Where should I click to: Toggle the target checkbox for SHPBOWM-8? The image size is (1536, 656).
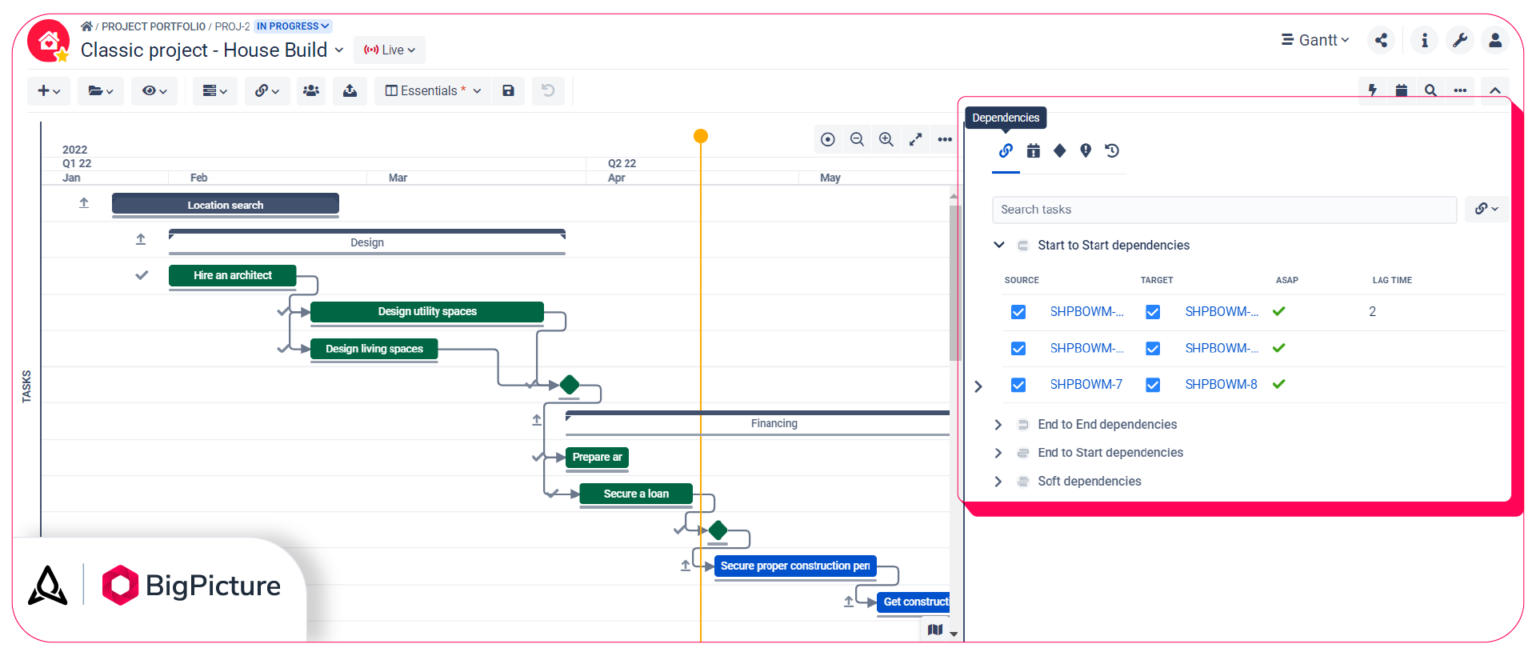[1152, 384]
